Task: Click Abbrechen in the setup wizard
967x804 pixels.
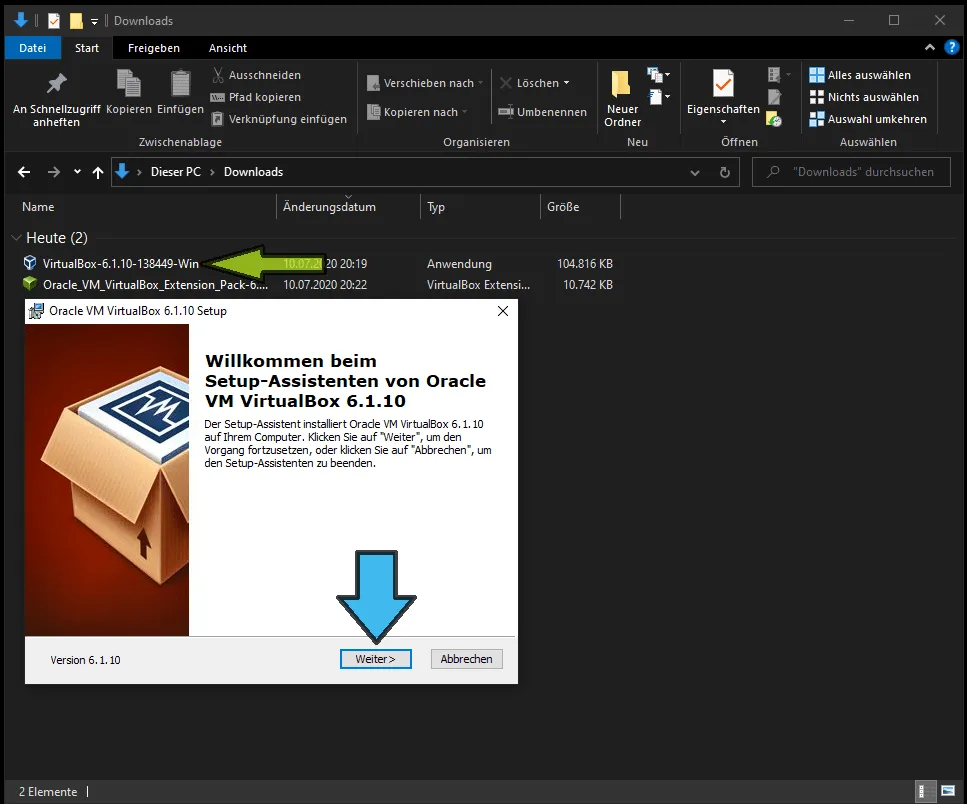Action: tap(466, 658)
